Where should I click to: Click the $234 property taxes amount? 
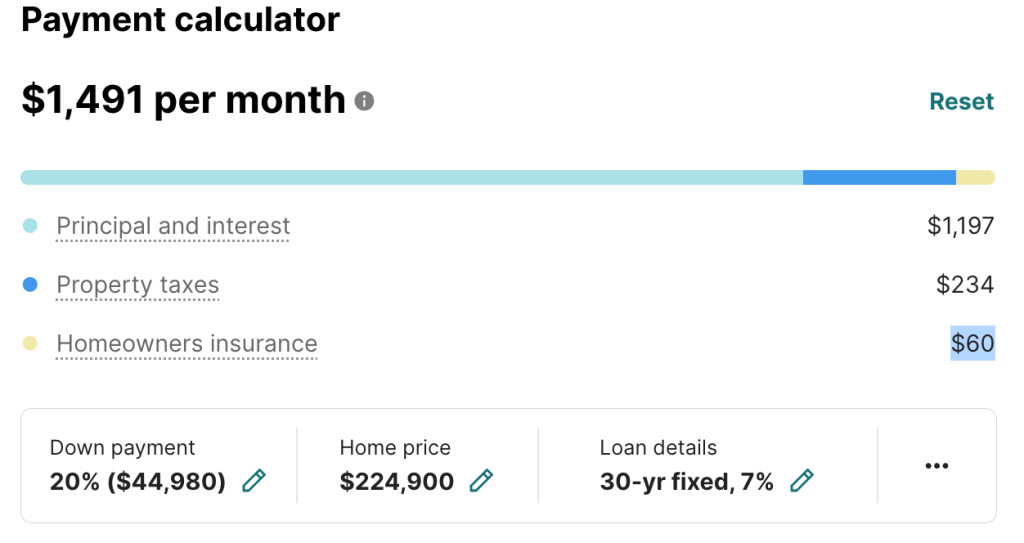pos(965,285)
